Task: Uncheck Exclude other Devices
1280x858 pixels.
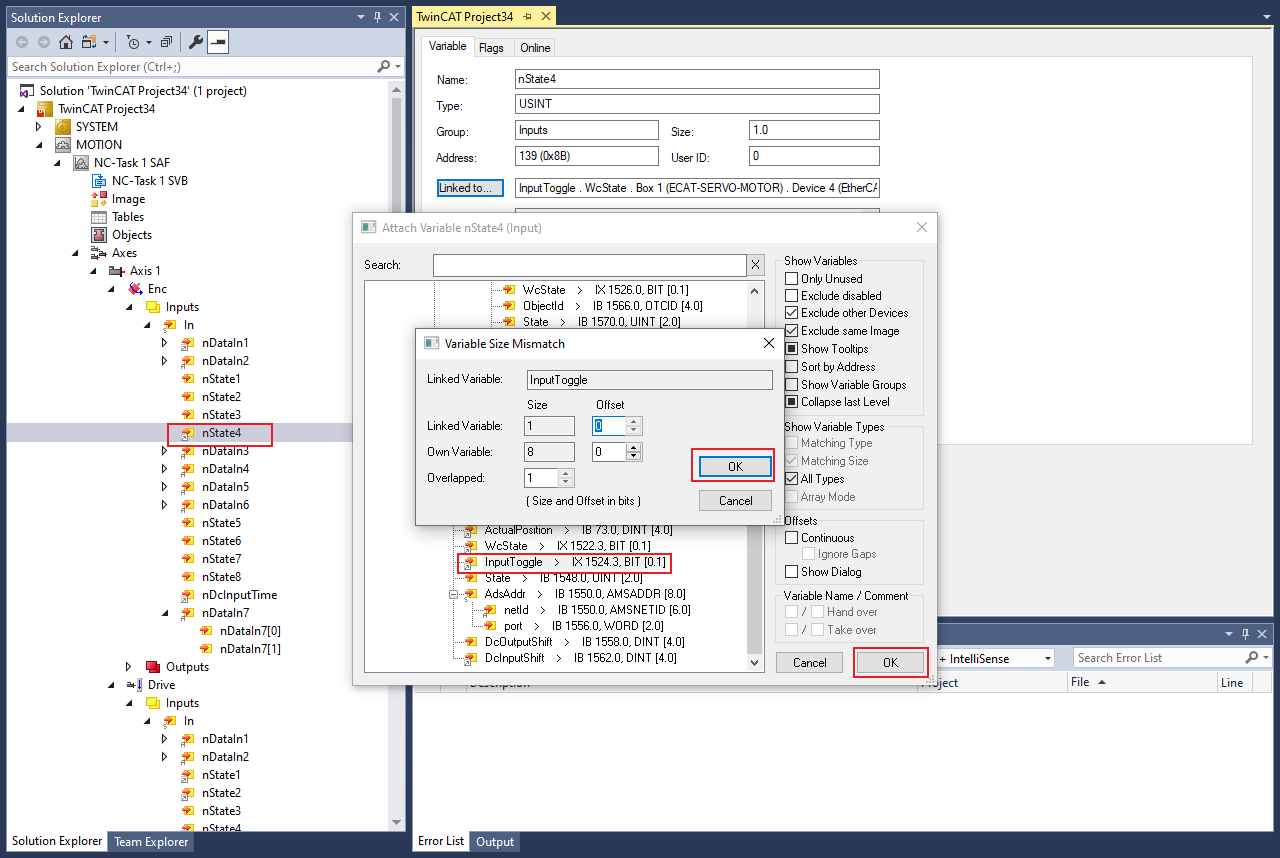Action: (x=792, y=313)
